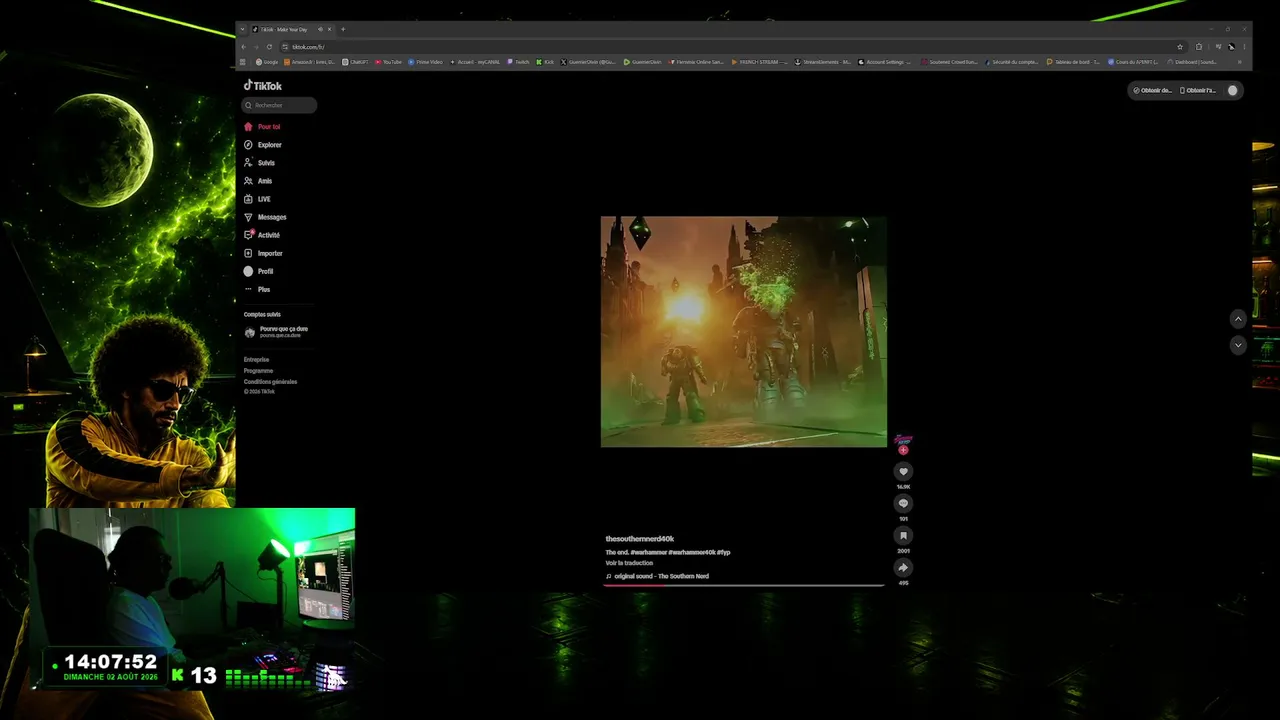Seek on the video progress bar
This screenshot has width=1280, height=720.
click(743, 585)
